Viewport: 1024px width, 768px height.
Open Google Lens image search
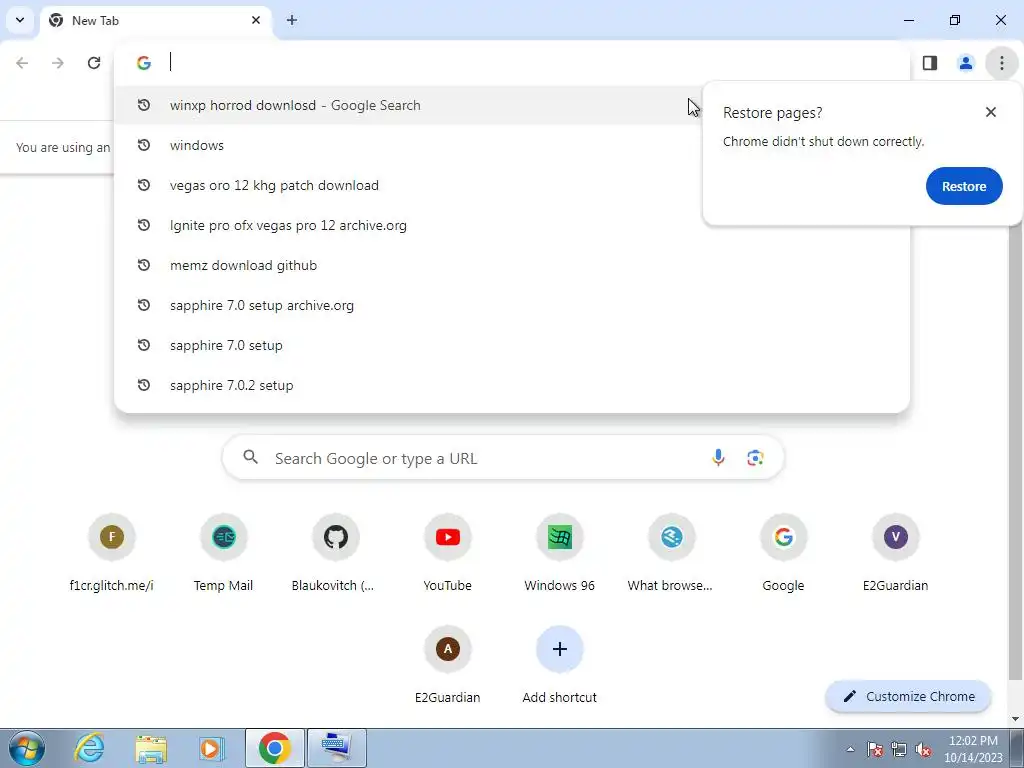click(x=755, y=458)
